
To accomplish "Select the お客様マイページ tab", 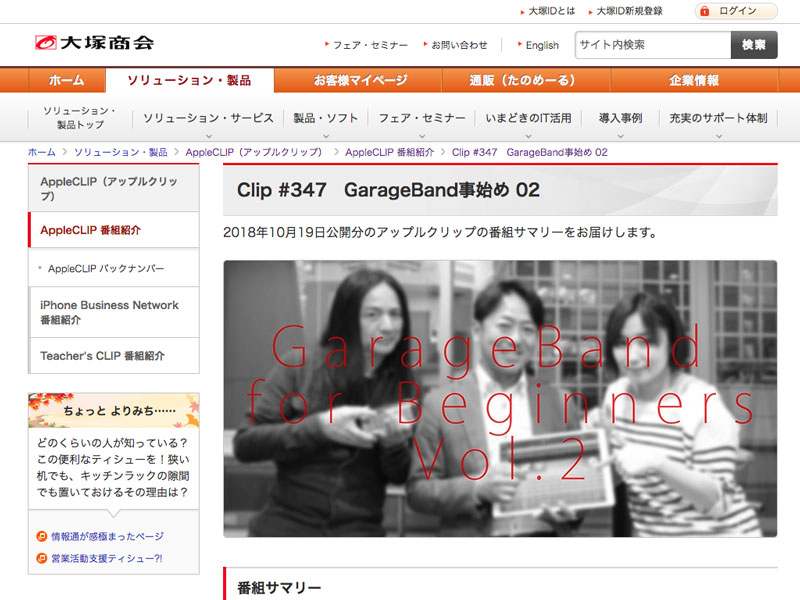I will [358, 80].
